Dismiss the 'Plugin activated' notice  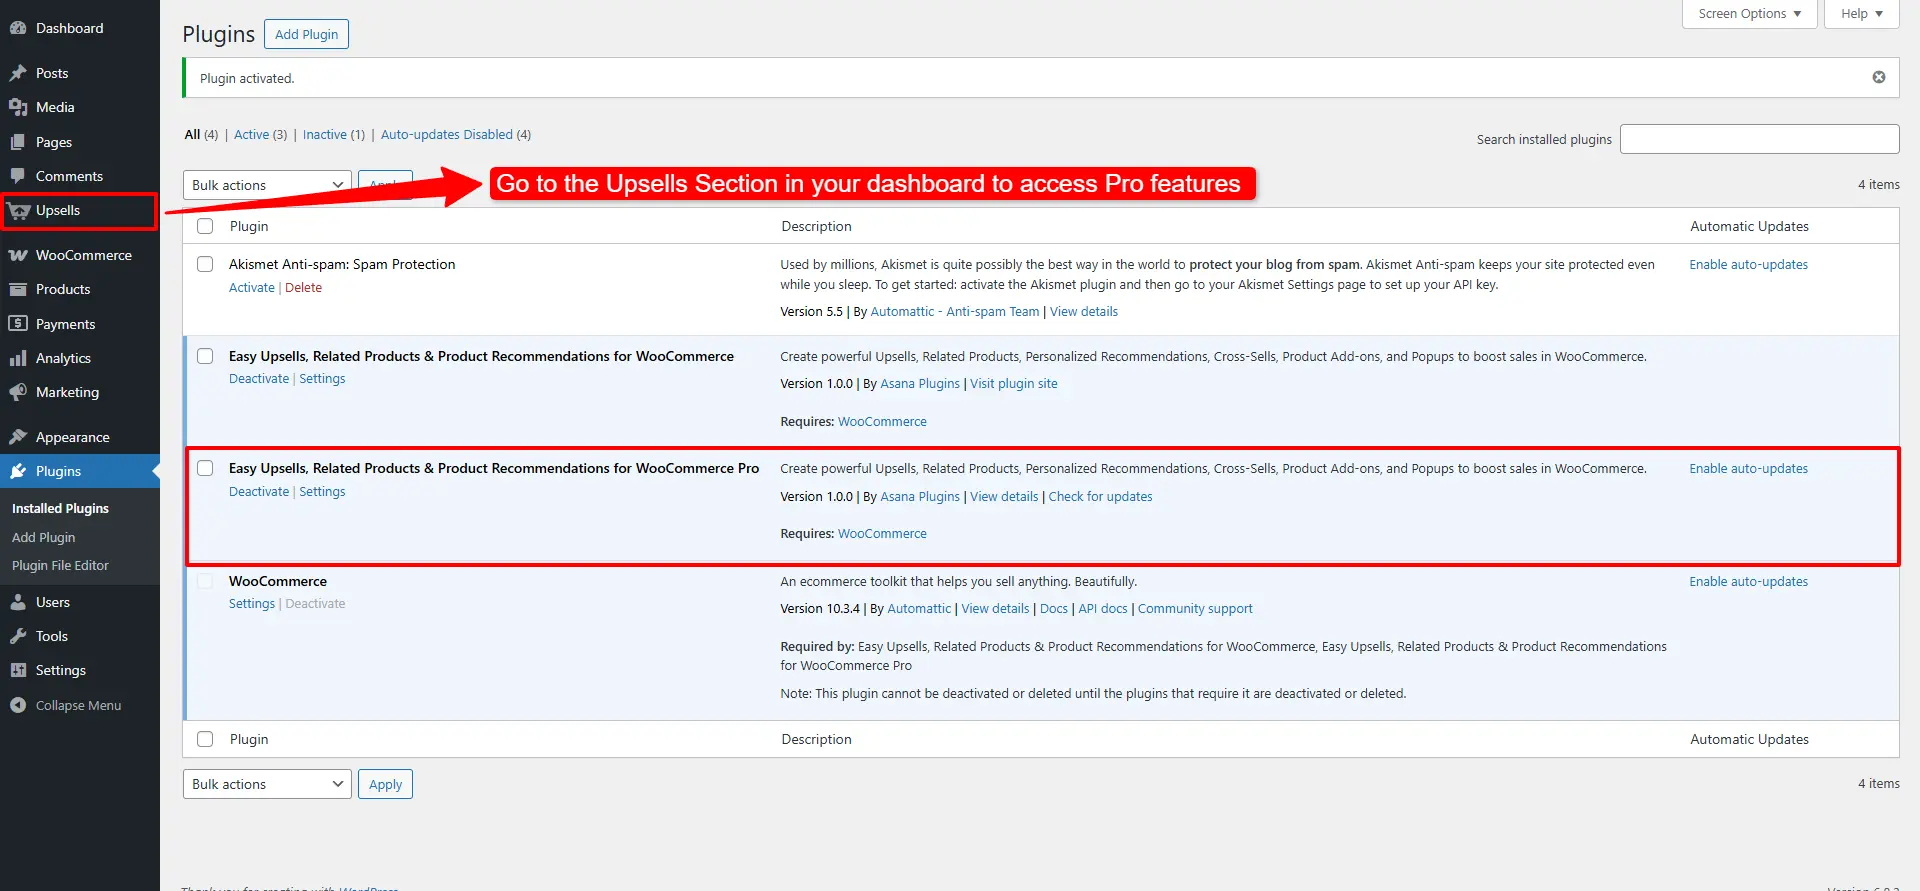pyautogui.click(x=1879, y=78)
